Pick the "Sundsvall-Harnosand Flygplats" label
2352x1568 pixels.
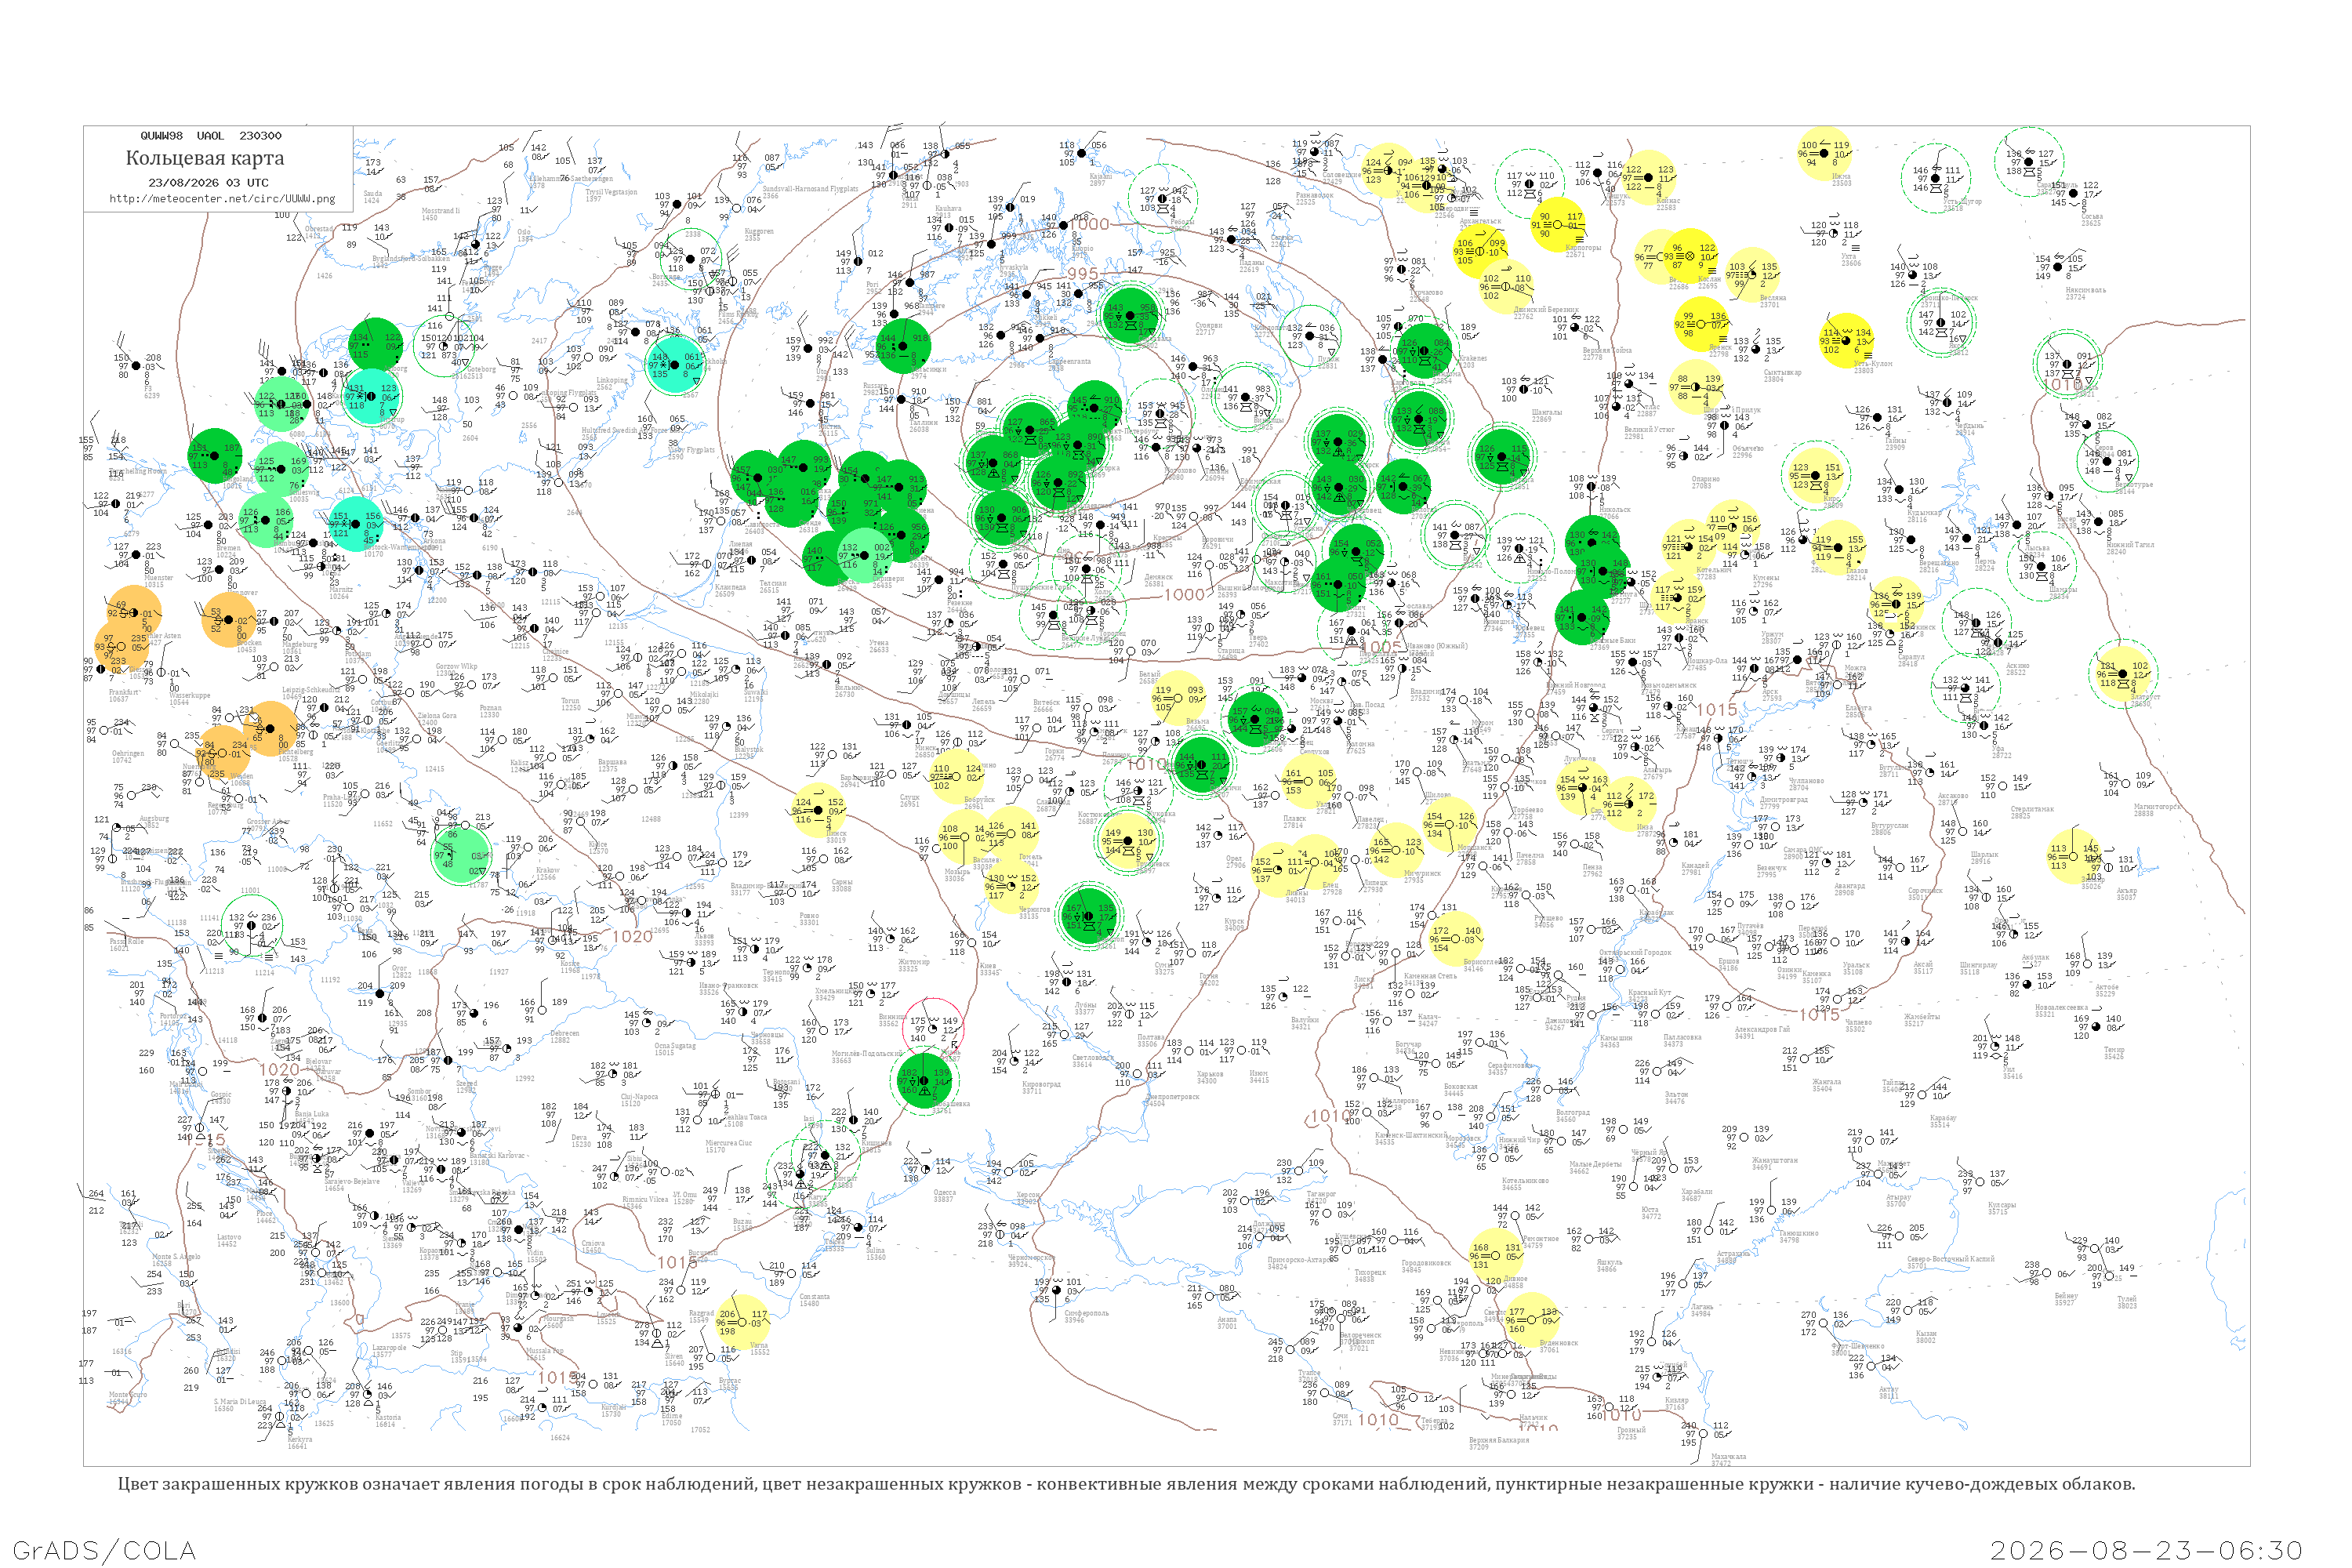point(810,189)
